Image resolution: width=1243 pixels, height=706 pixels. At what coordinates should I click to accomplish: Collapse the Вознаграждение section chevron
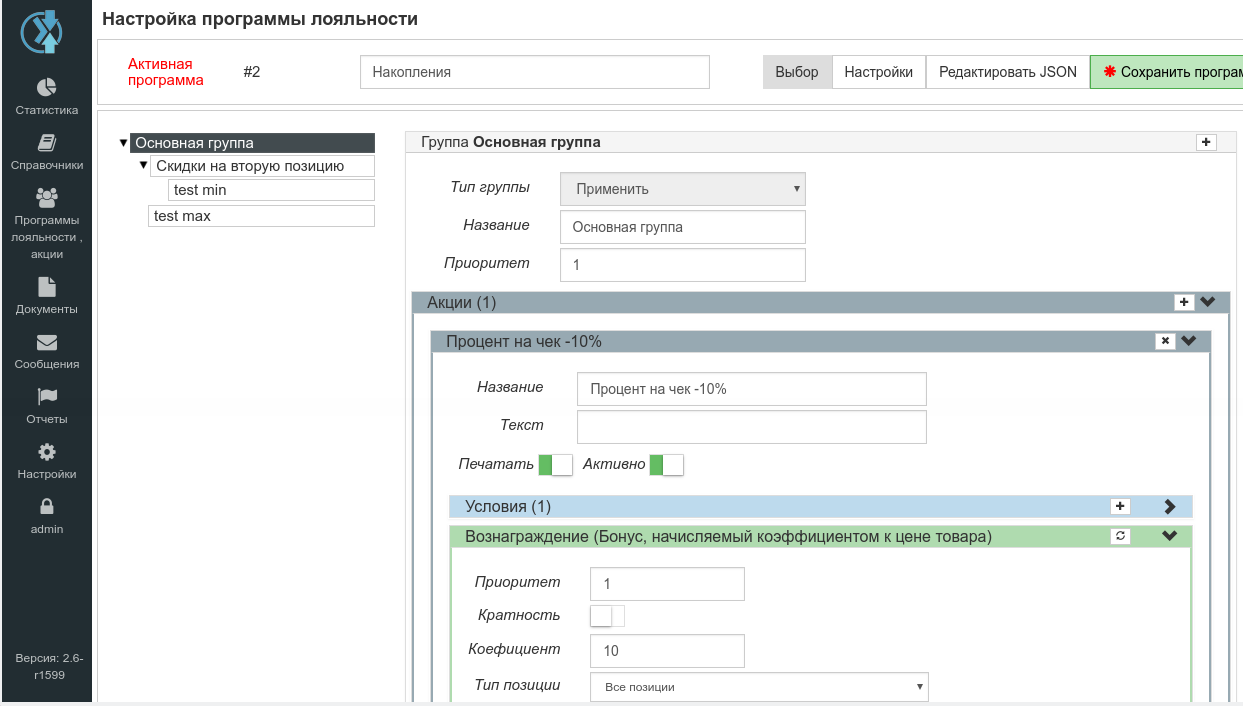(x=1170, y=536)
